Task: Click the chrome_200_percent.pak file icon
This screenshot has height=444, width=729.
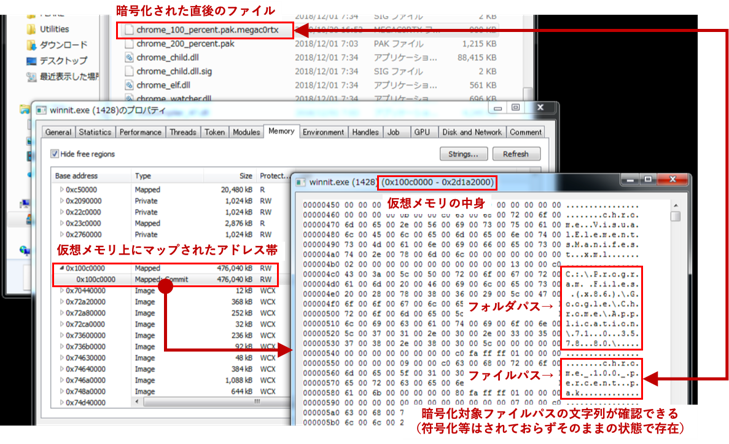Action: point(129,44)
